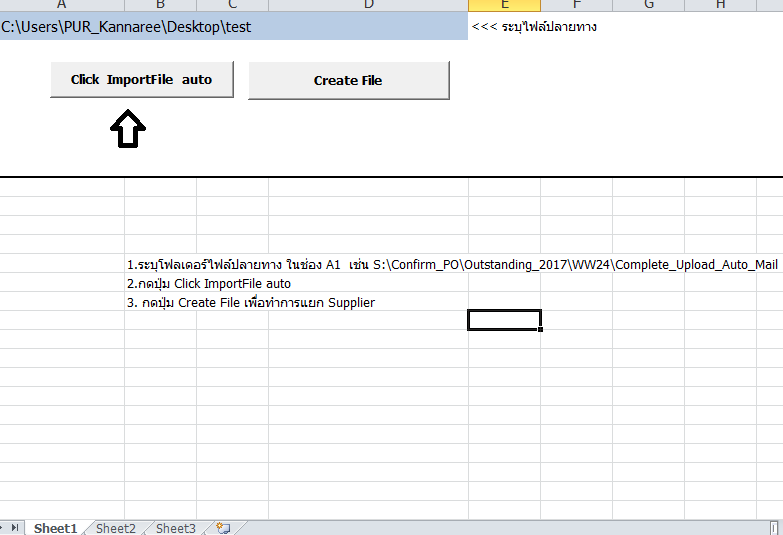Viewport: 783px width, 535px height.
Task: Go to next sheet with navigation arrow
Action: (3, 528)
